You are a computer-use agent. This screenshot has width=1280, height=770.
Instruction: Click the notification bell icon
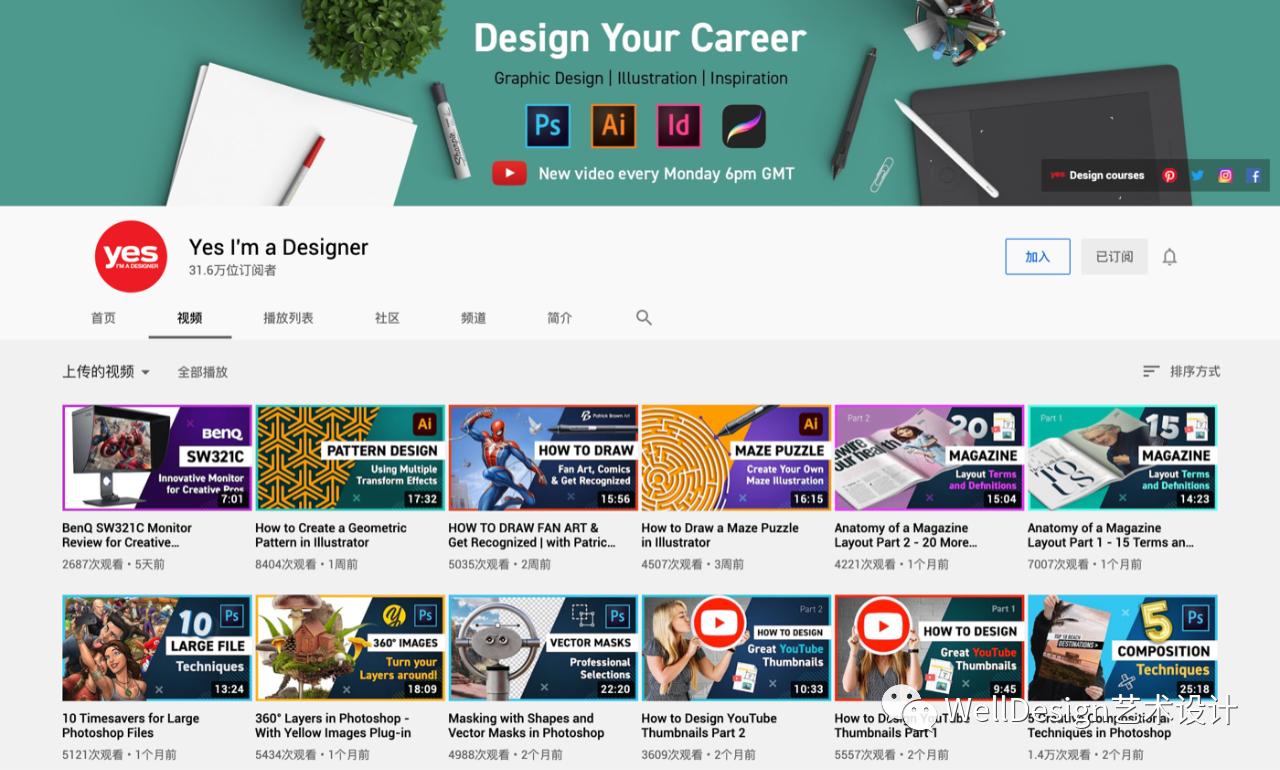tap(1170, 257)
